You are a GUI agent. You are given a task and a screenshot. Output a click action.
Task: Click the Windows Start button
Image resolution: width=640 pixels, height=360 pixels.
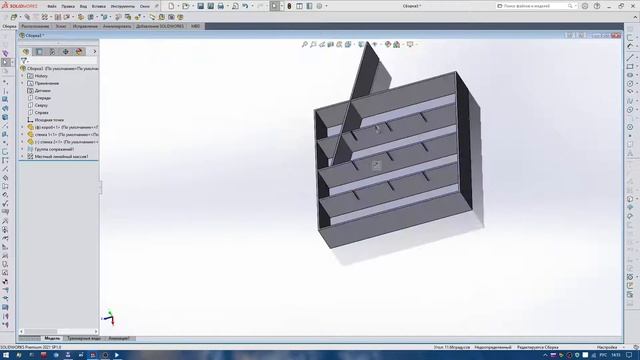[x=6, y=355]
